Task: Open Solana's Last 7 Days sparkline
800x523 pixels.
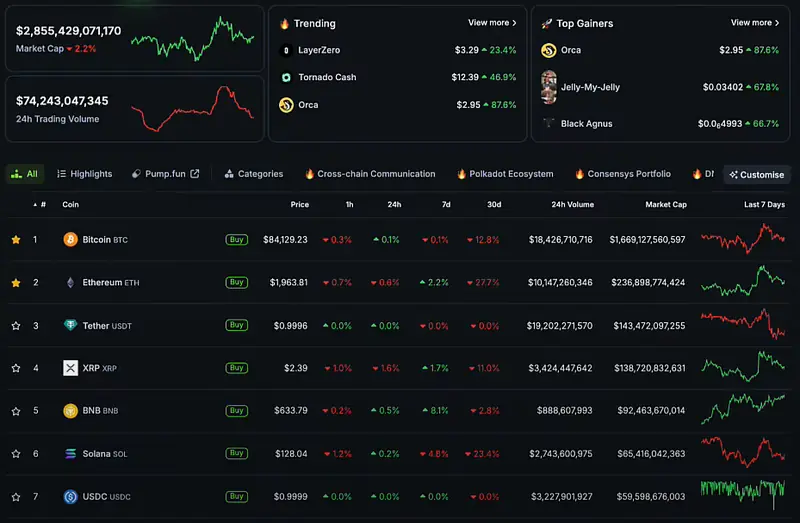Action: 743,452
